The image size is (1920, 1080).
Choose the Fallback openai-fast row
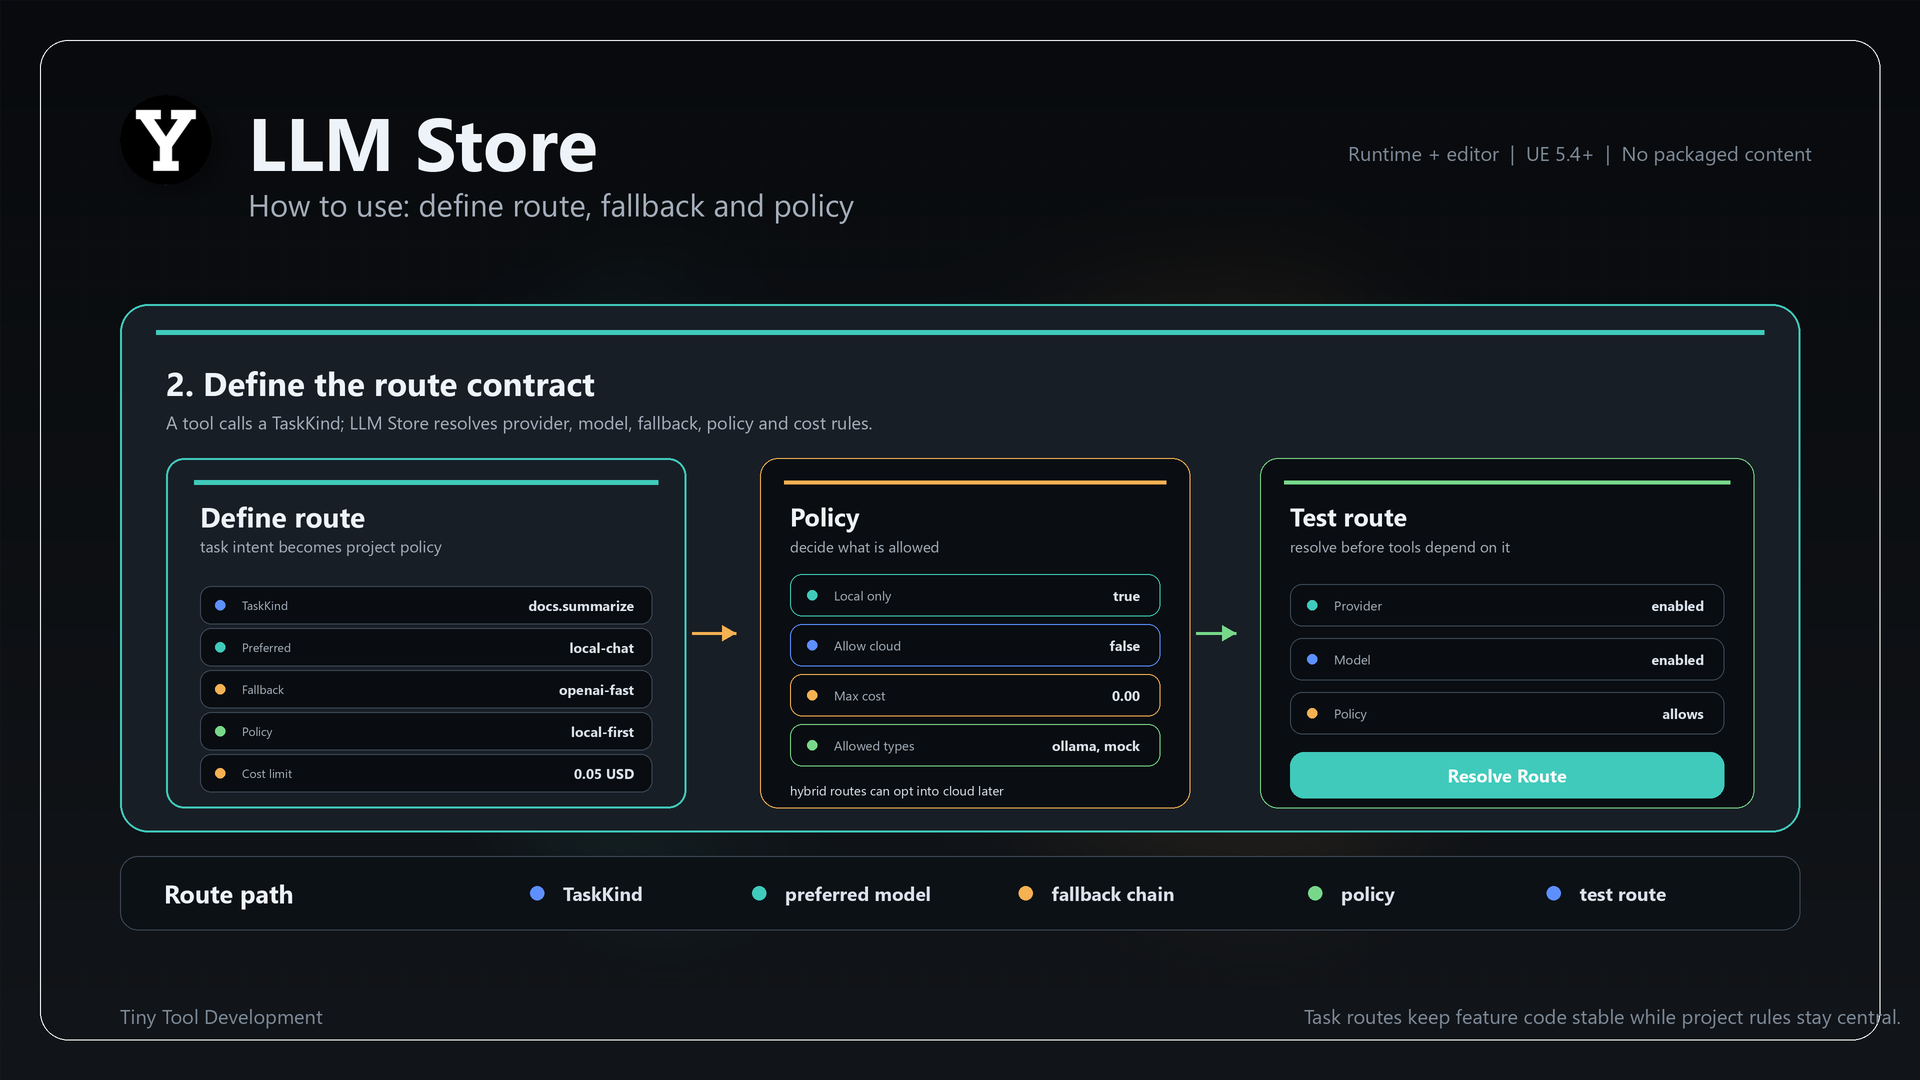tap(426, 689)
